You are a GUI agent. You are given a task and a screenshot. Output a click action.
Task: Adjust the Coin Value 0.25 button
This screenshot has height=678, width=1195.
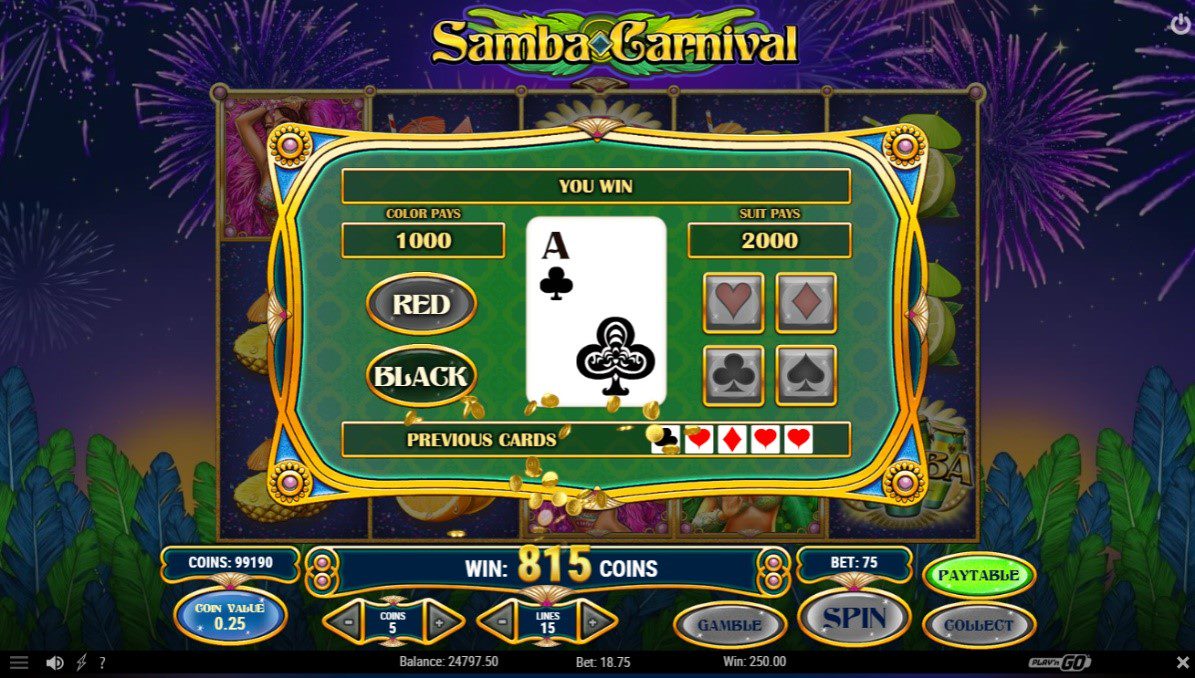click(x=230, y=616)
